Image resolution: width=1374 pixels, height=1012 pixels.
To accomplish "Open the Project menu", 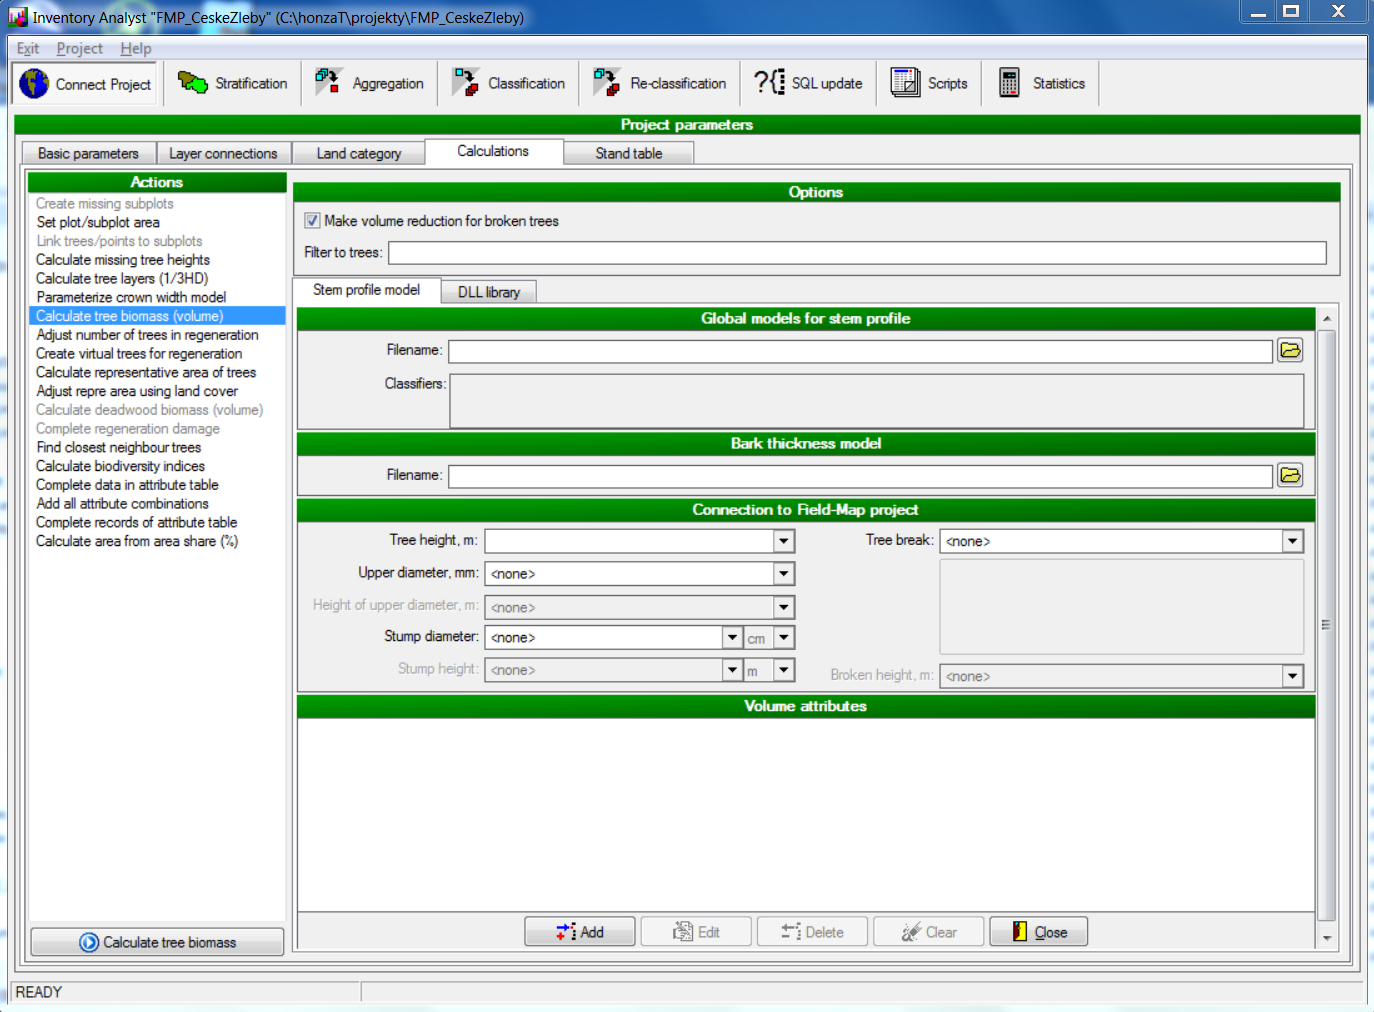I will [x=79, y=48].
